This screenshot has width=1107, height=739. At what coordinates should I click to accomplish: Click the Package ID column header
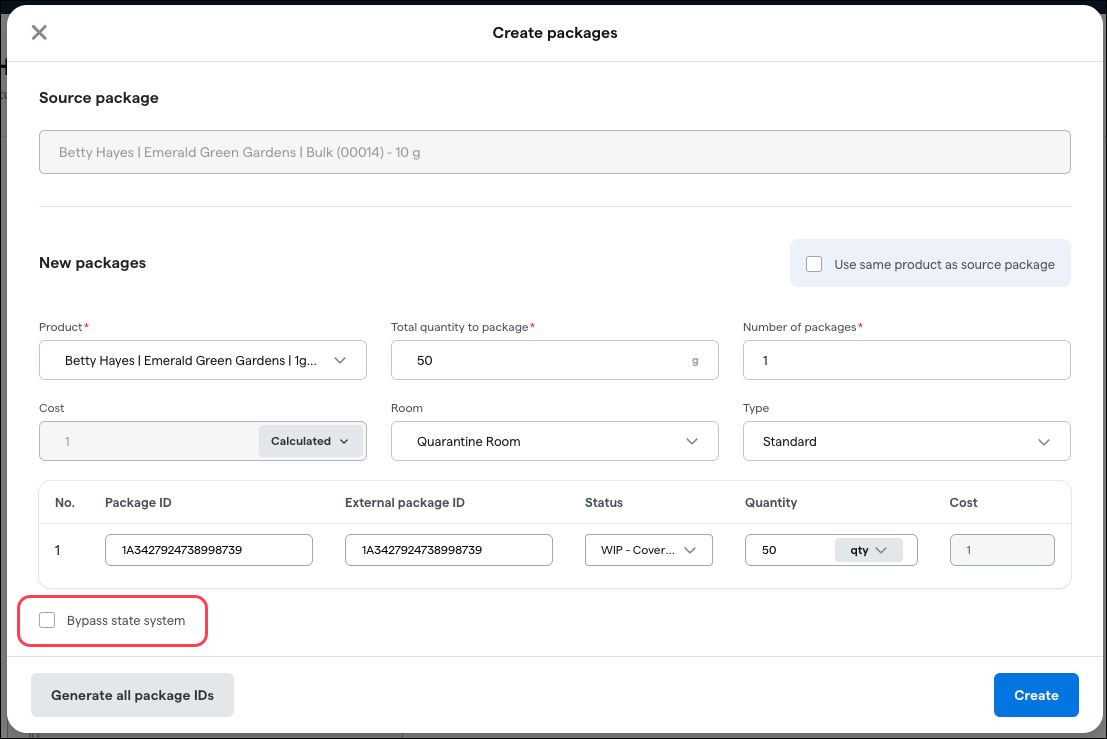tap(138, 503)
